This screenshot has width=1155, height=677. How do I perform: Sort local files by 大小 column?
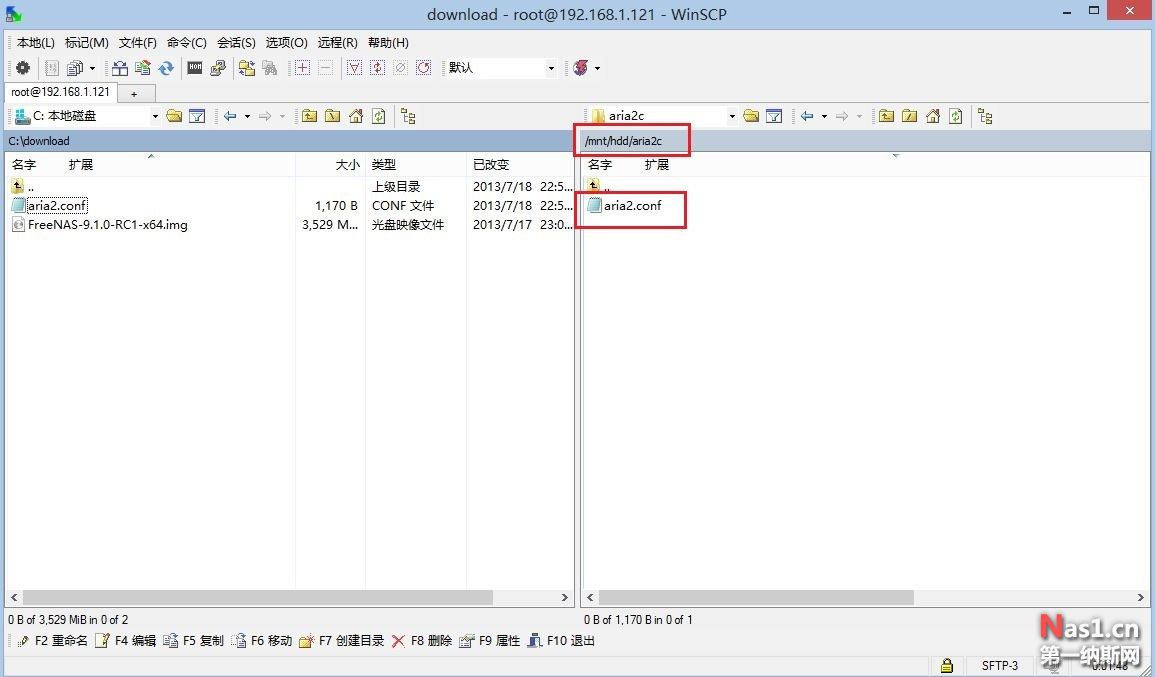[330, 165]
